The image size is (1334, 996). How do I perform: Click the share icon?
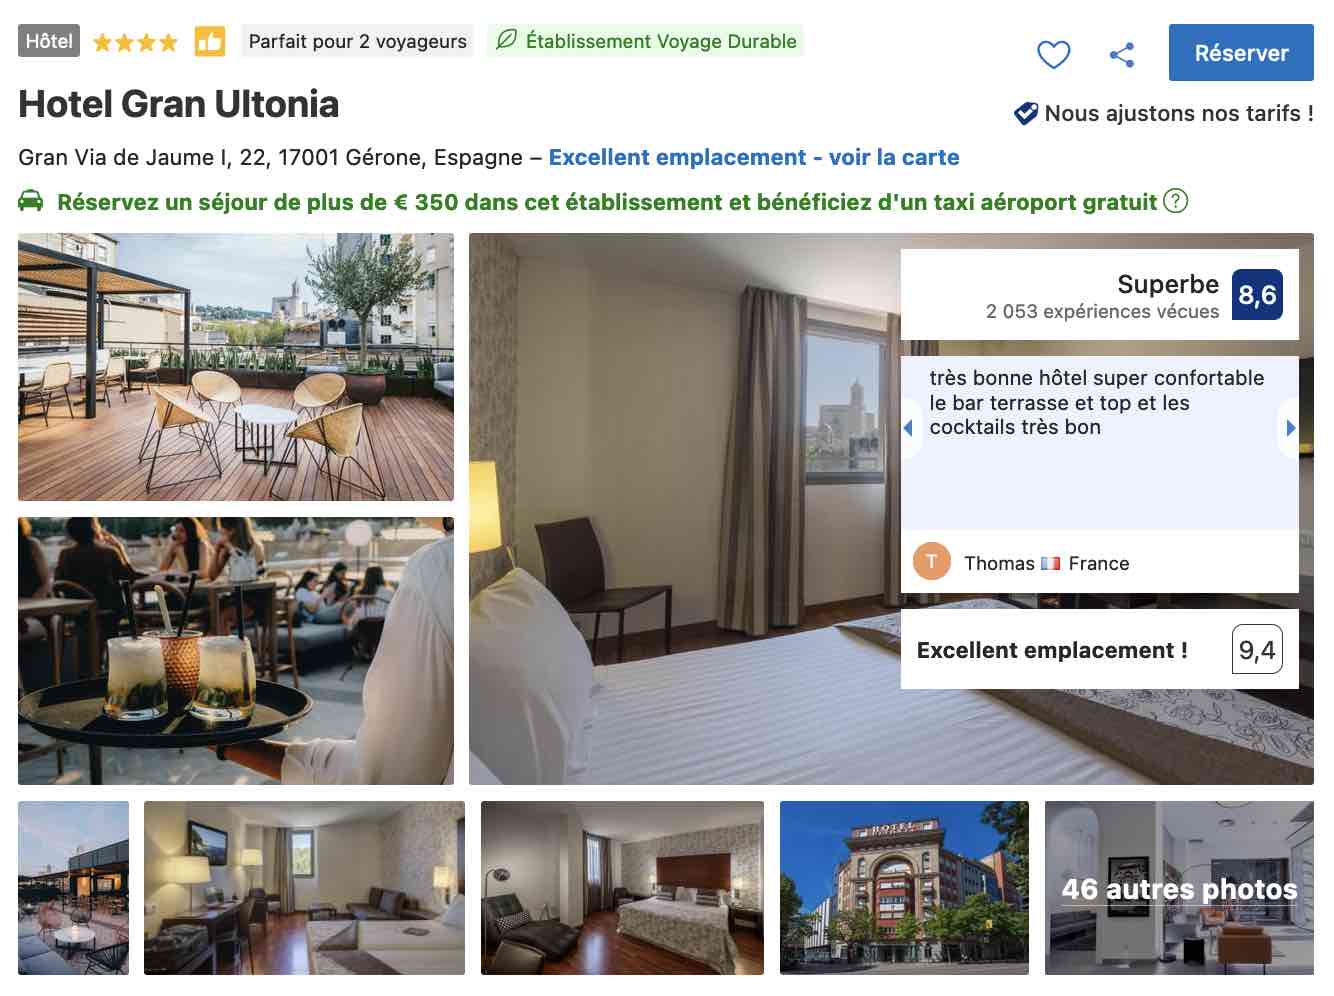1122,54
